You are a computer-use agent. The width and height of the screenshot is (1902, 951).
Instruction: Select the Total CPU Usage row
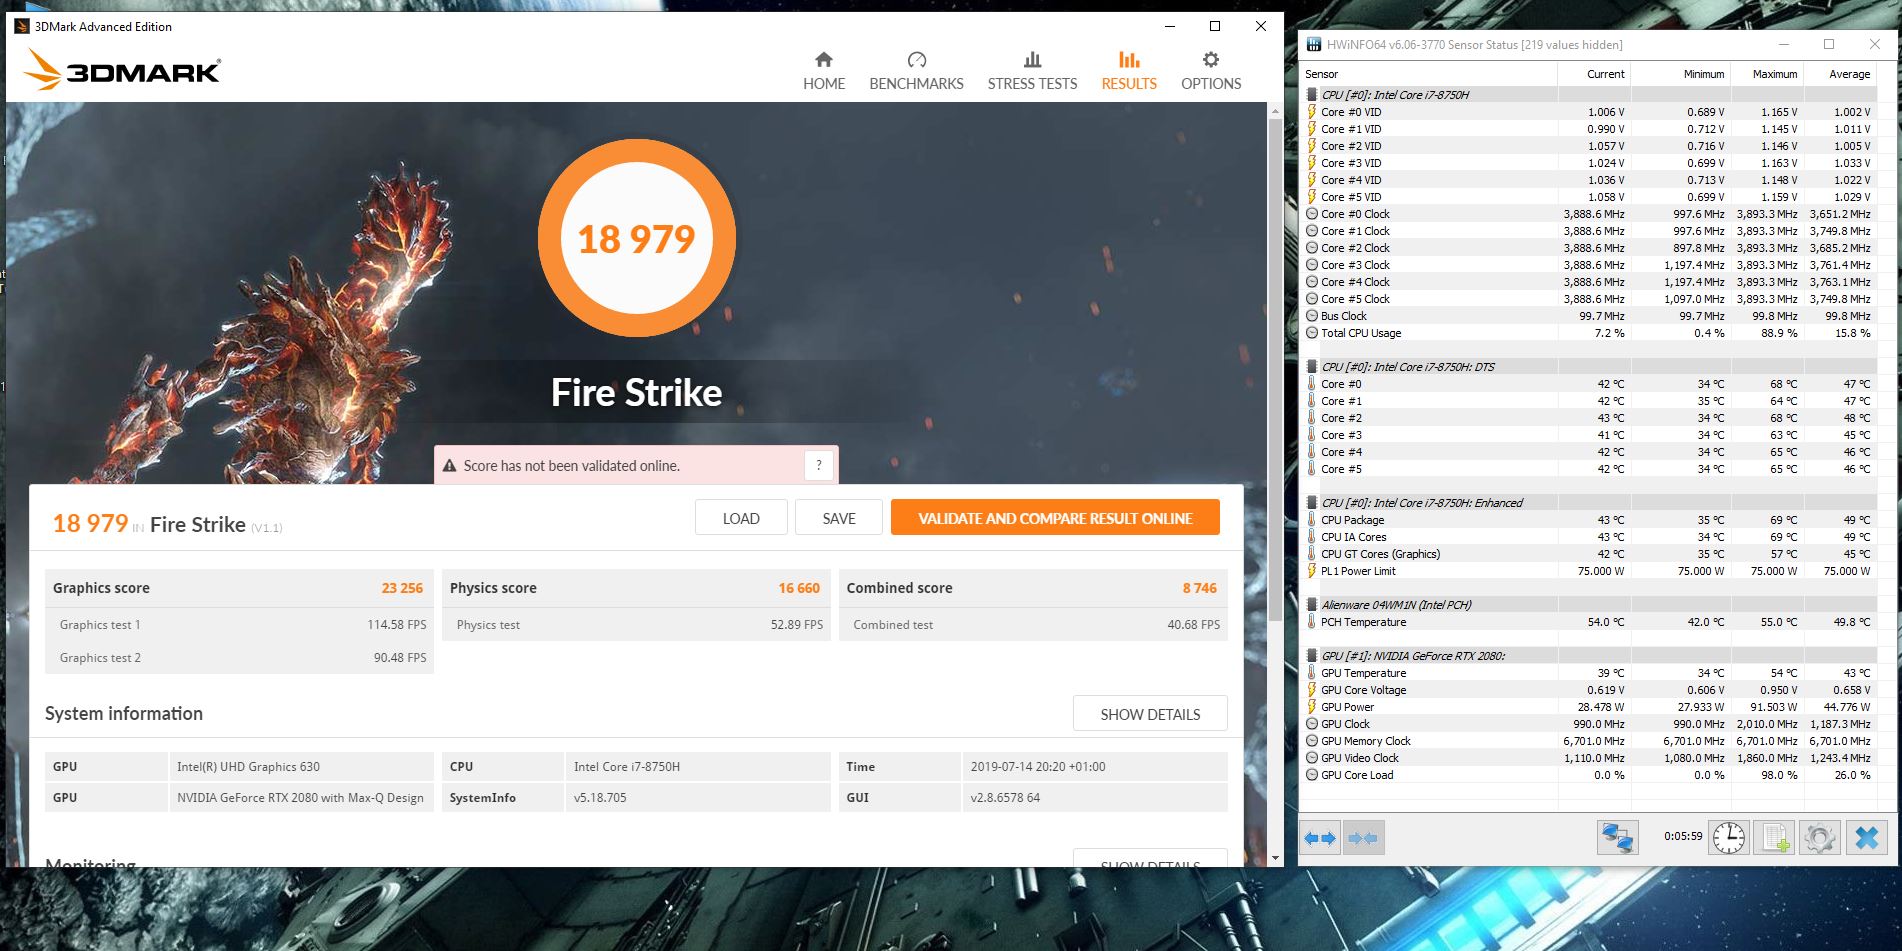click(1590, 333)
